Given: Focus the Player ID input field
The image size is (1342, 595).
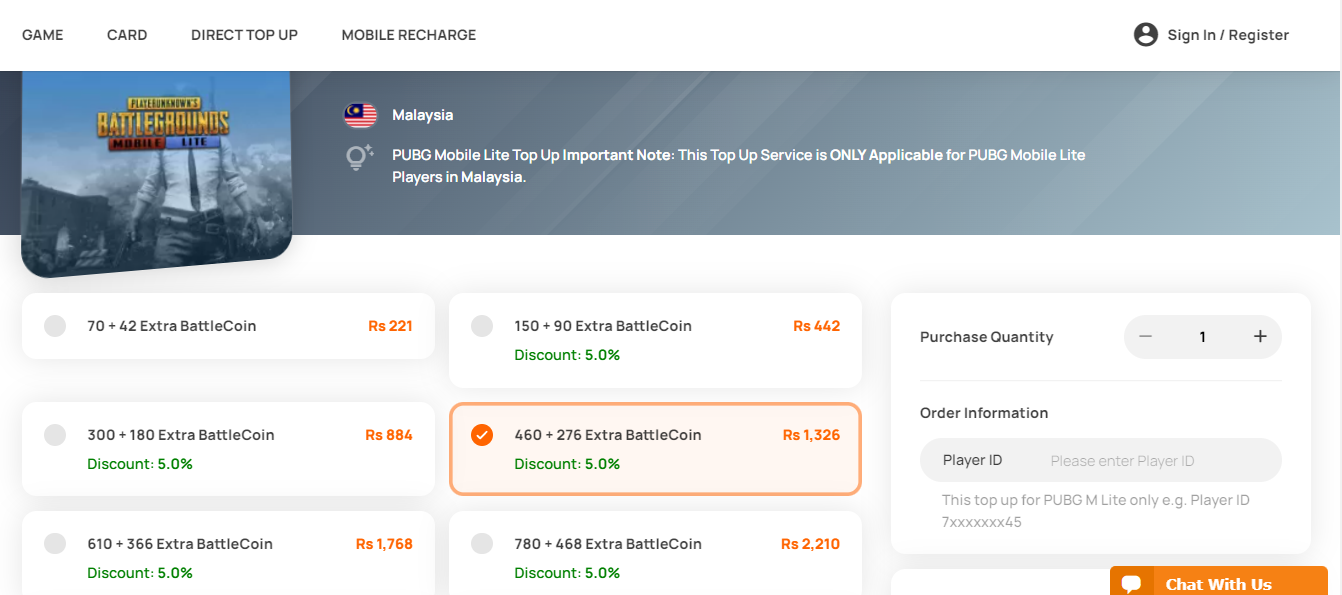Looking at the screenshot, I should click(1101, 461).
